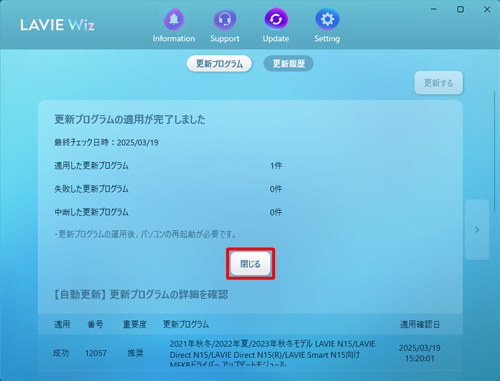Select the 成功 status cell
Image resolution: width=500 pixels, height=381 pixels.
point(61,353)
